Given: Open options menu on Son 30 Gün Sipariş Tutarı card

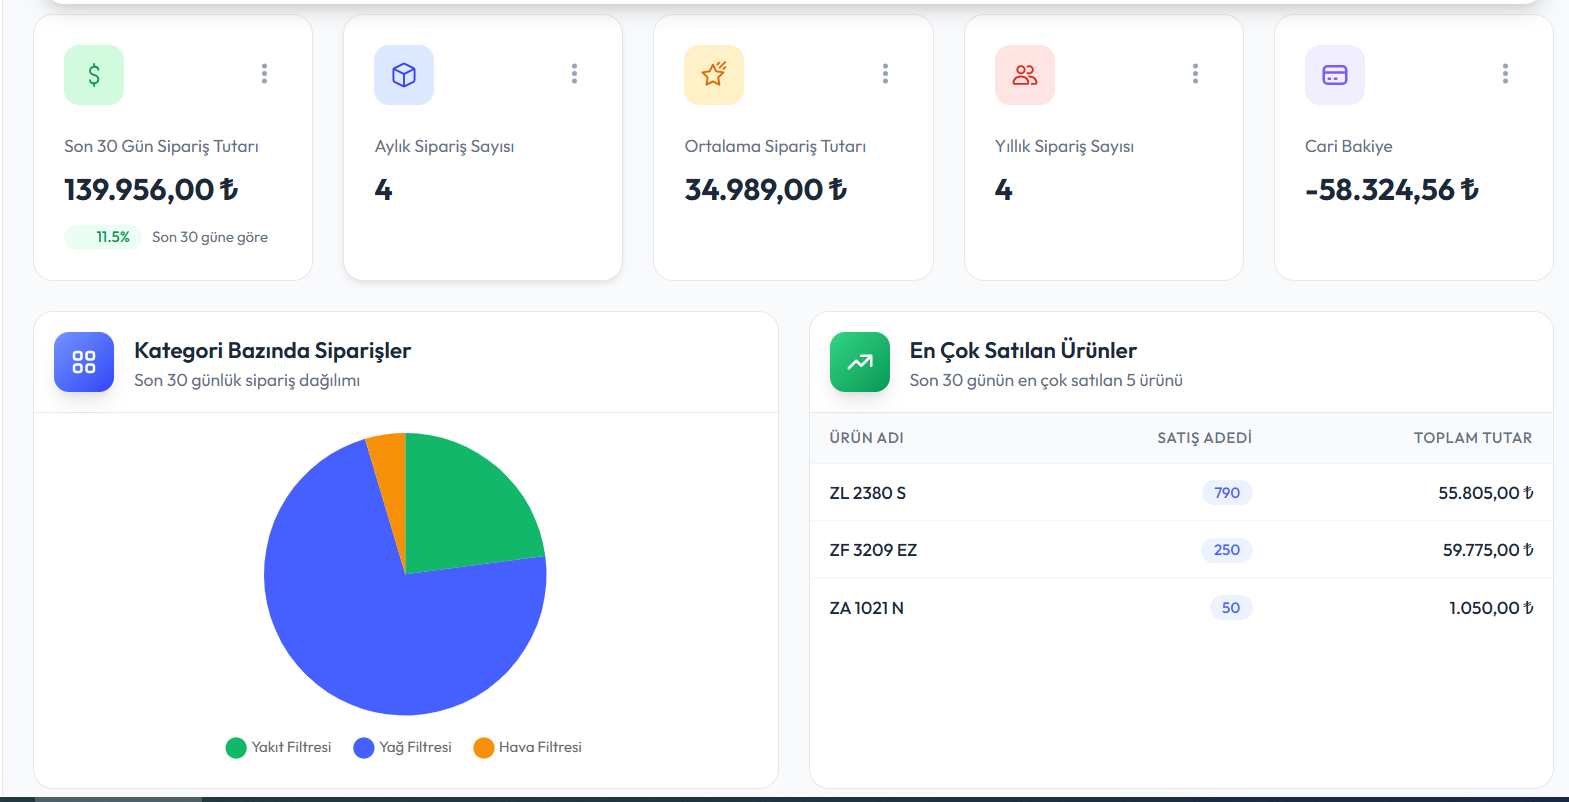Looking at the screenshot, I should 264,73.
